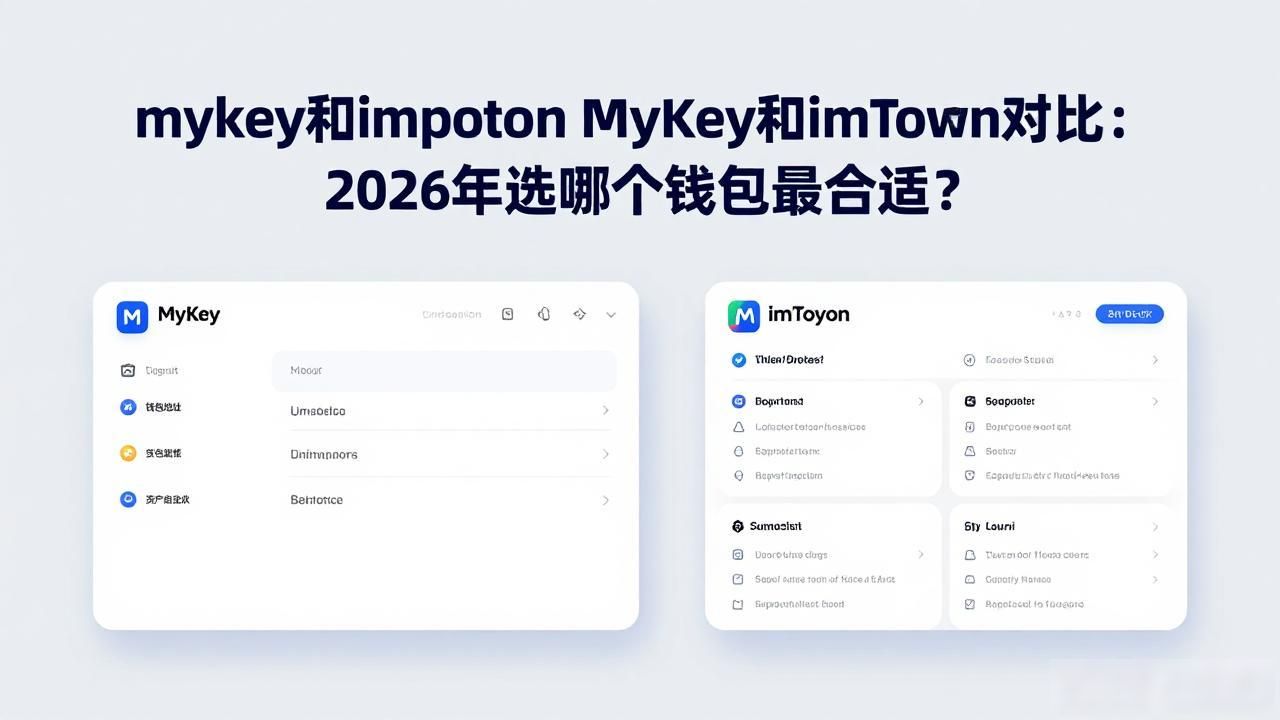Click the blue ring icon at MyKey sidebar bottom
Screen dimensions: 1280x720
coord(127,499)
